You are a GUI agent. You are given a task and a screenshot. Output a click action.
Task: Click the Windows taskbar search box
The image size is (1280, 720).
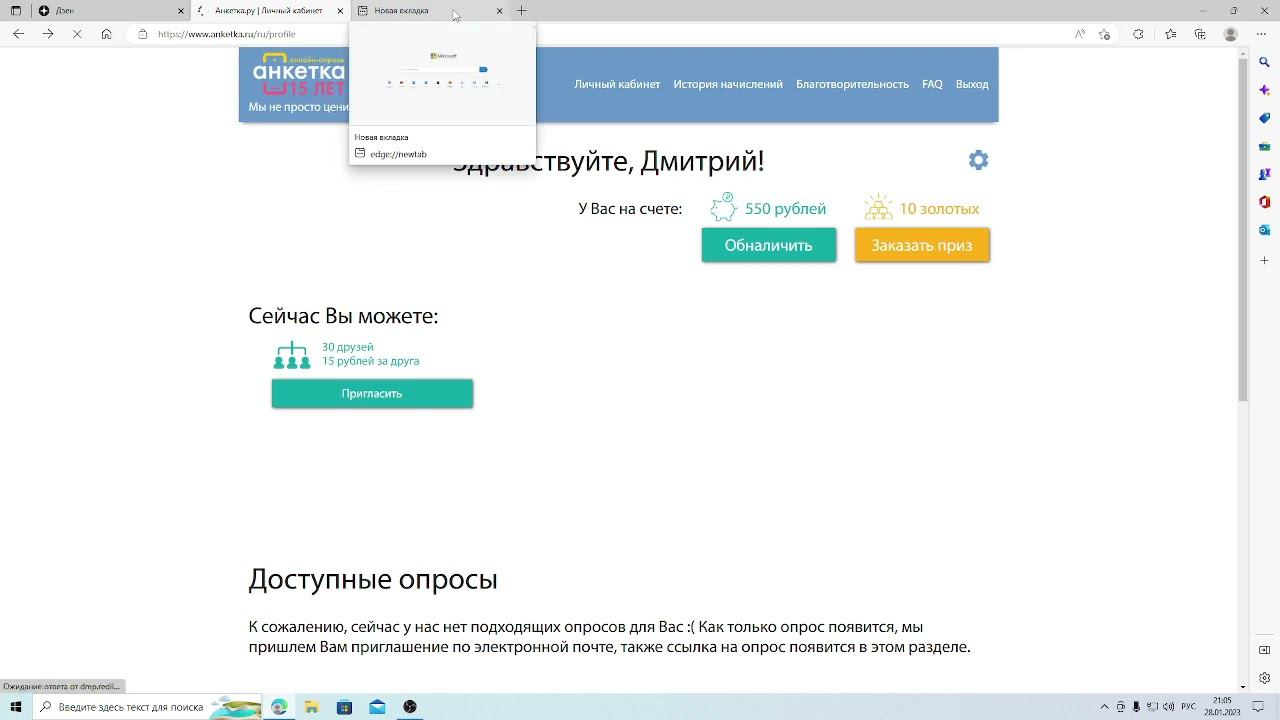pos(148,707)
